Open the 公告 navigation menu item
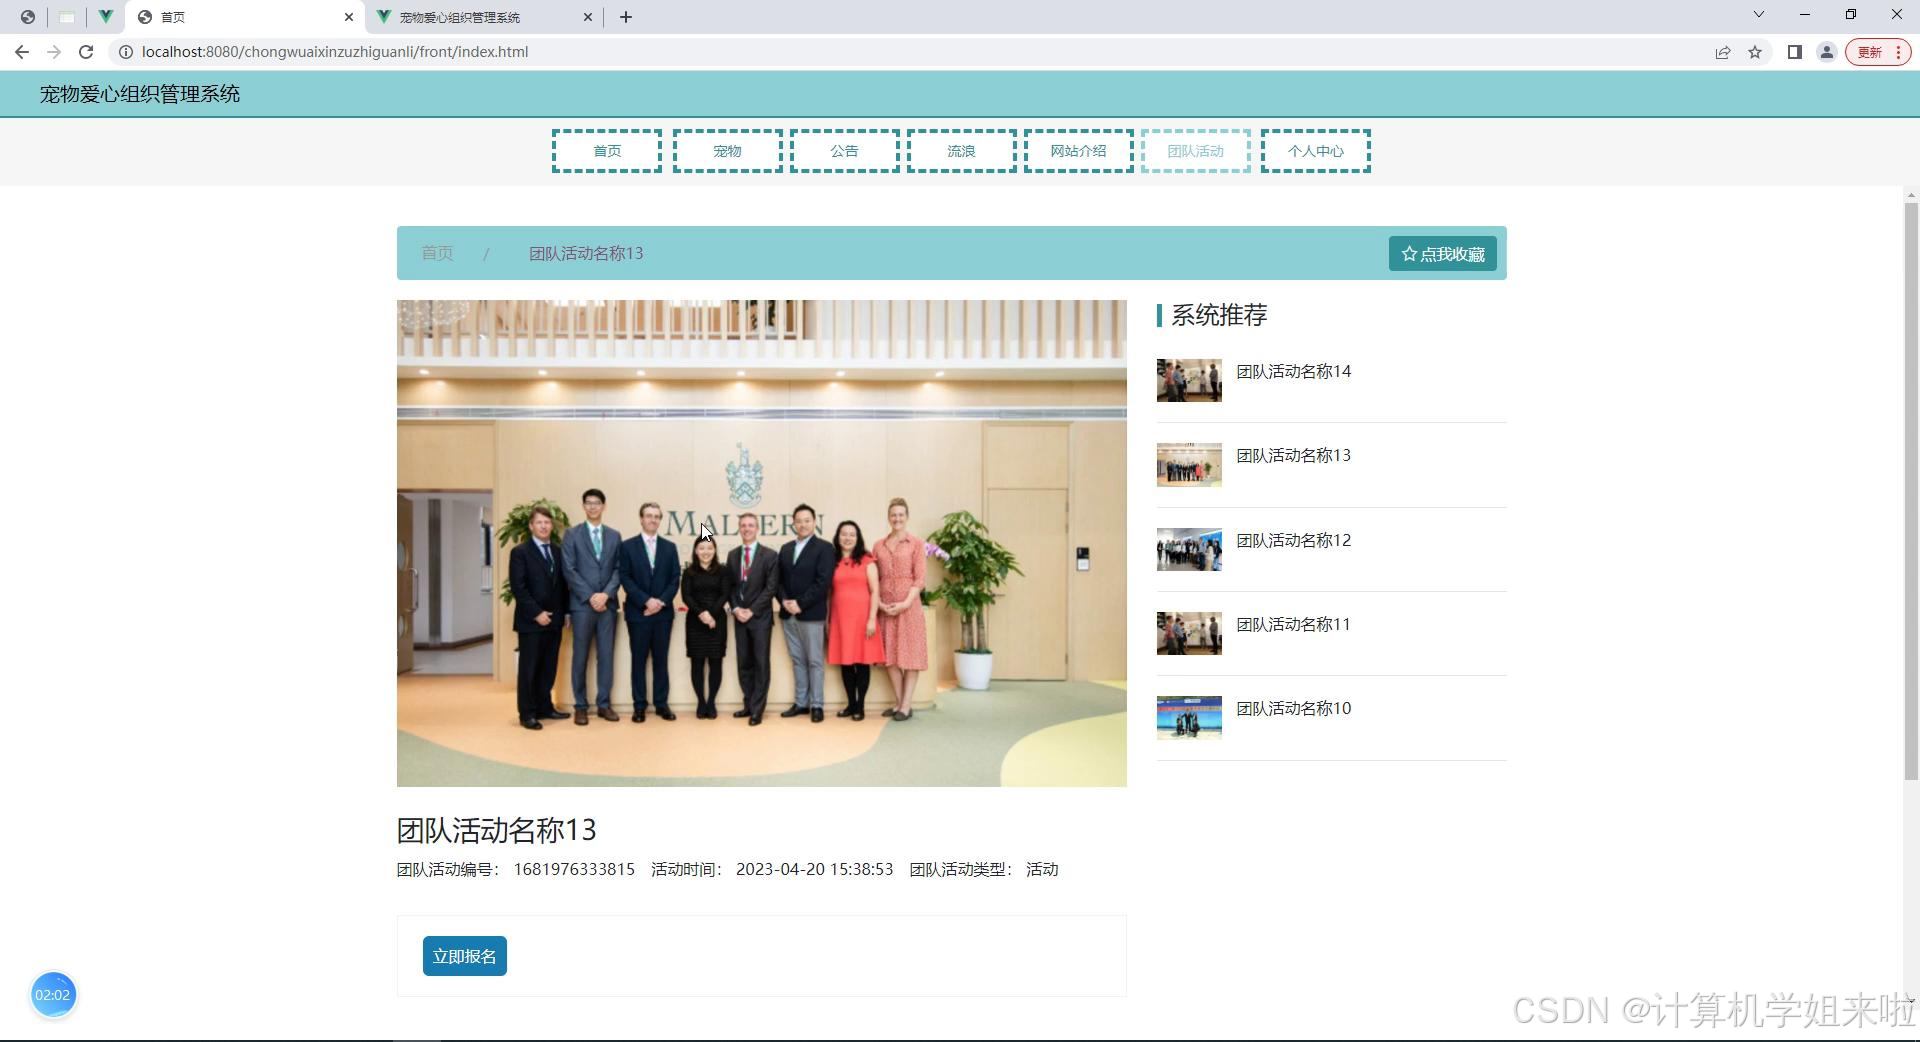1920x1042 pixels. point(845,151)
